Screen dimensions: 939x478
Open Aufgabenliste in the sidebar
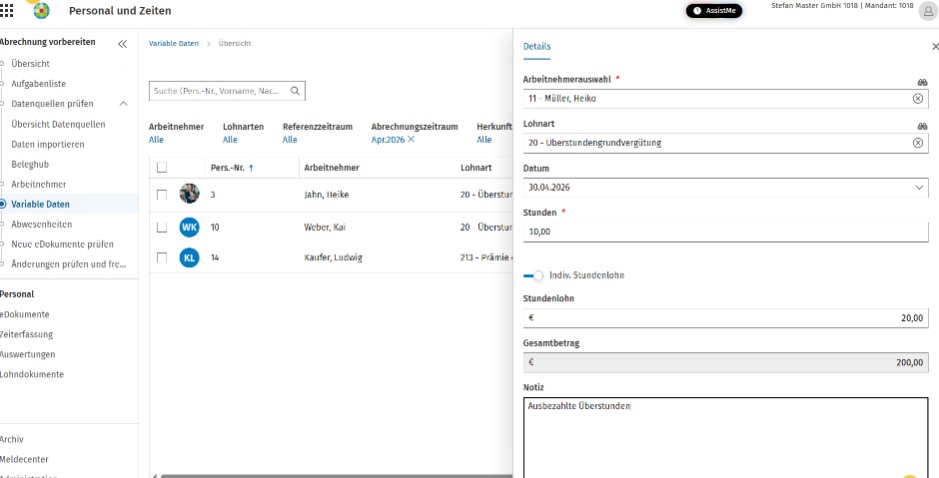pos(38,84)
